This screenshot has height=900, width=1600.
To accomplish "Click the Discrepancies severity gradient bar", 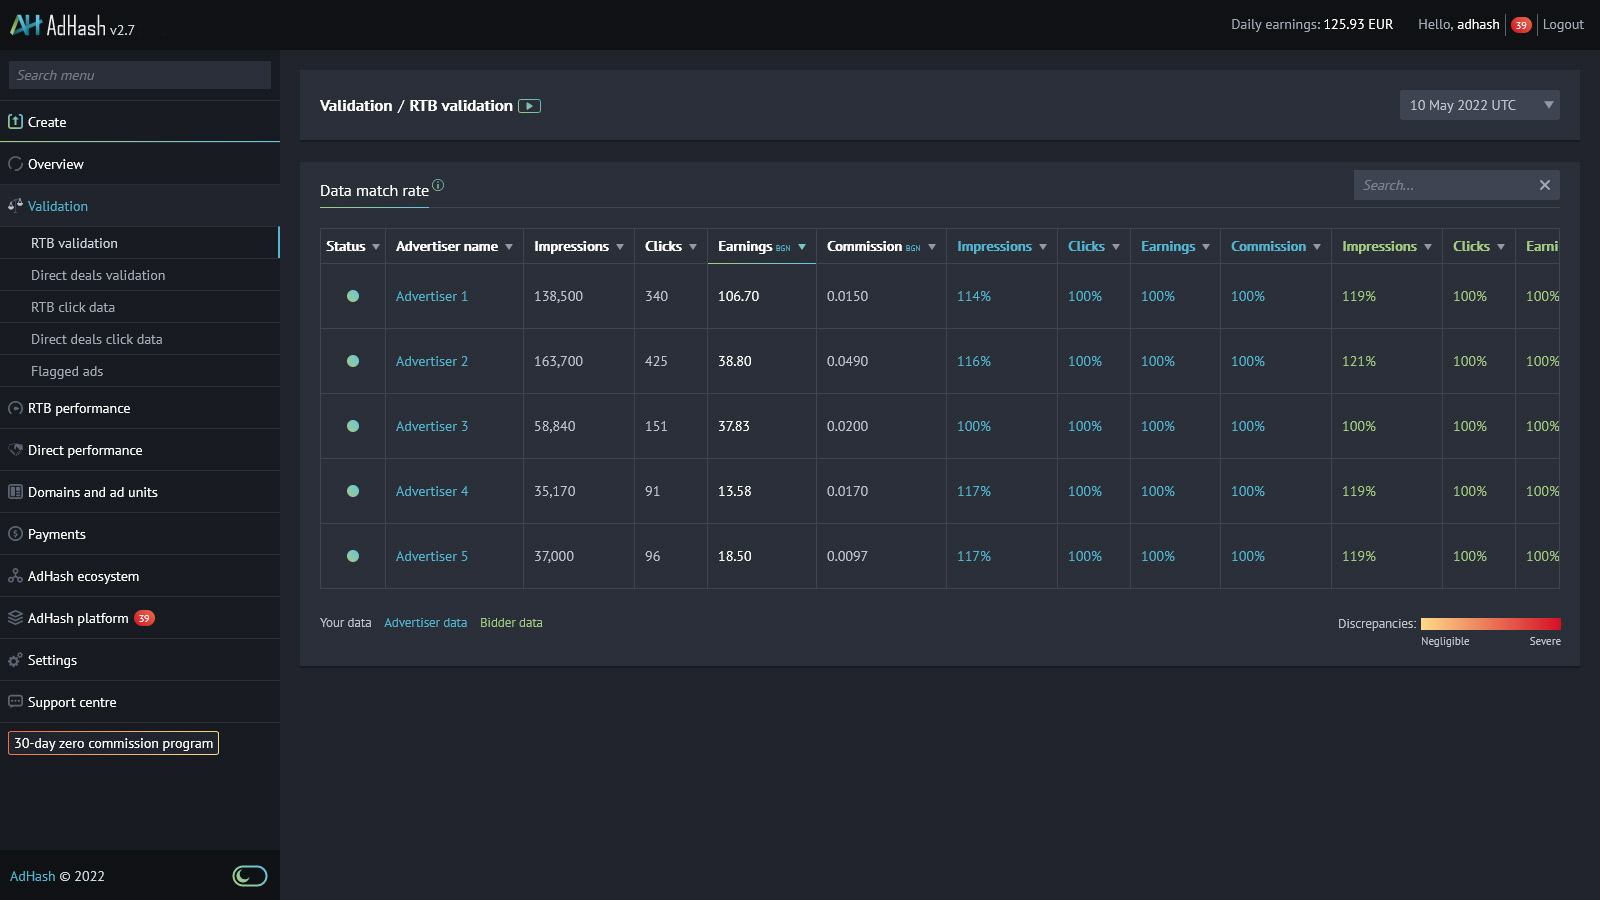I will click(x=1490, y=623).
